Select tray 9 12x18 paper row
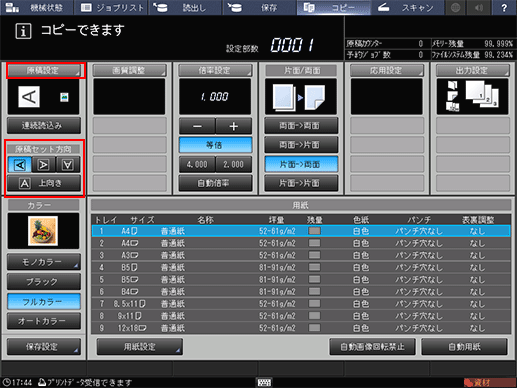 pyautogui.click(x=301, y=328)
